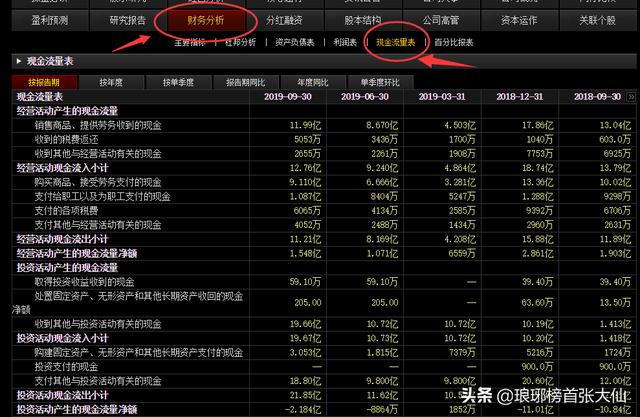Screen dimensions: 640x417
Task: Select the row 收到其他与投资活动有关的现金
Action: pyautogui.click(x=324, y=324)
